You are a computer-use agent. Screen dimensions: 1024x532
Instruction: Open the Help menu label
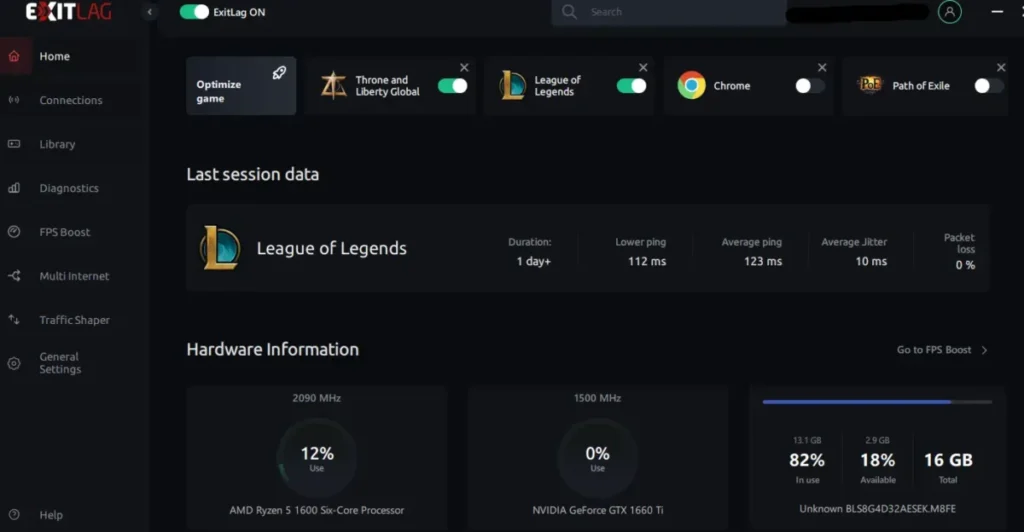coord(51,514)
